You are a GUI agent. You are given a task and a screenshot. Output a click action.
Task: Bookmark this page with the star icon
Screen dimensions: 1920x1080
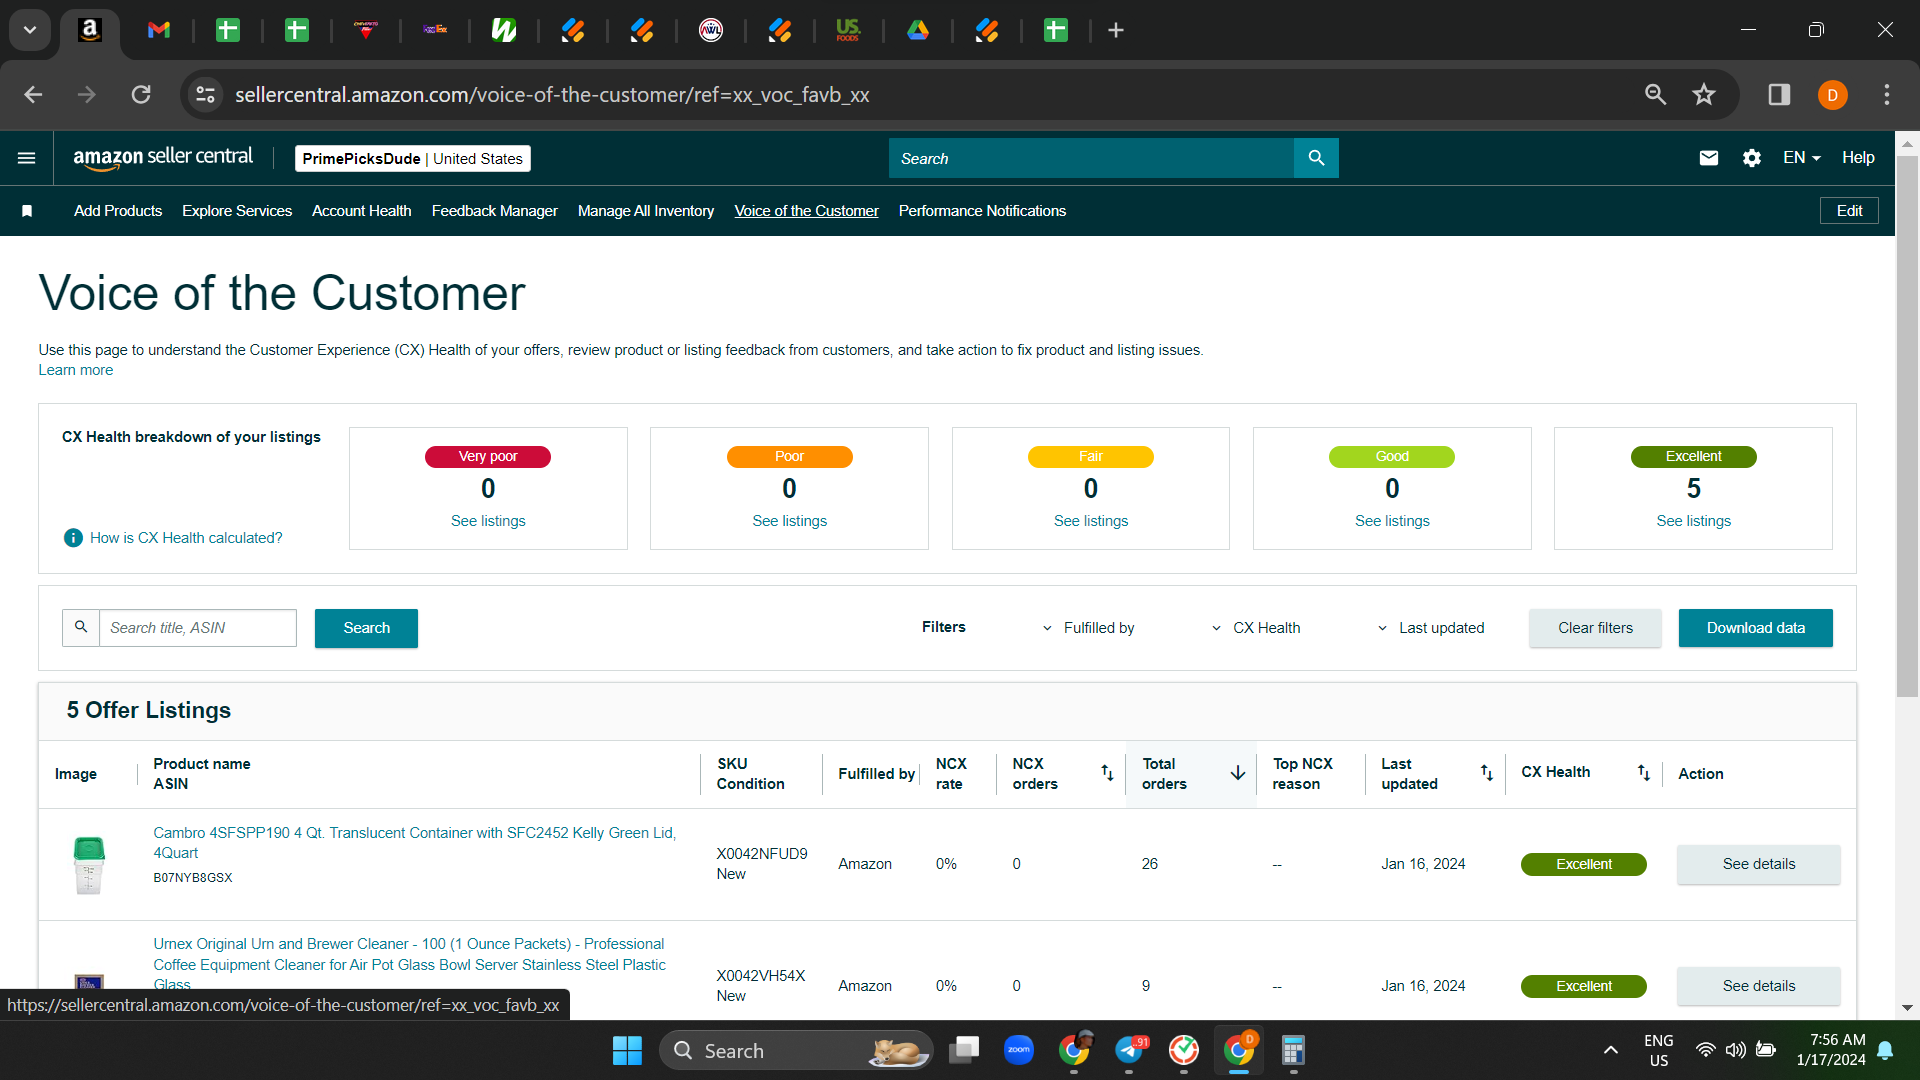pyautogui.click(x=1704, y=95)
